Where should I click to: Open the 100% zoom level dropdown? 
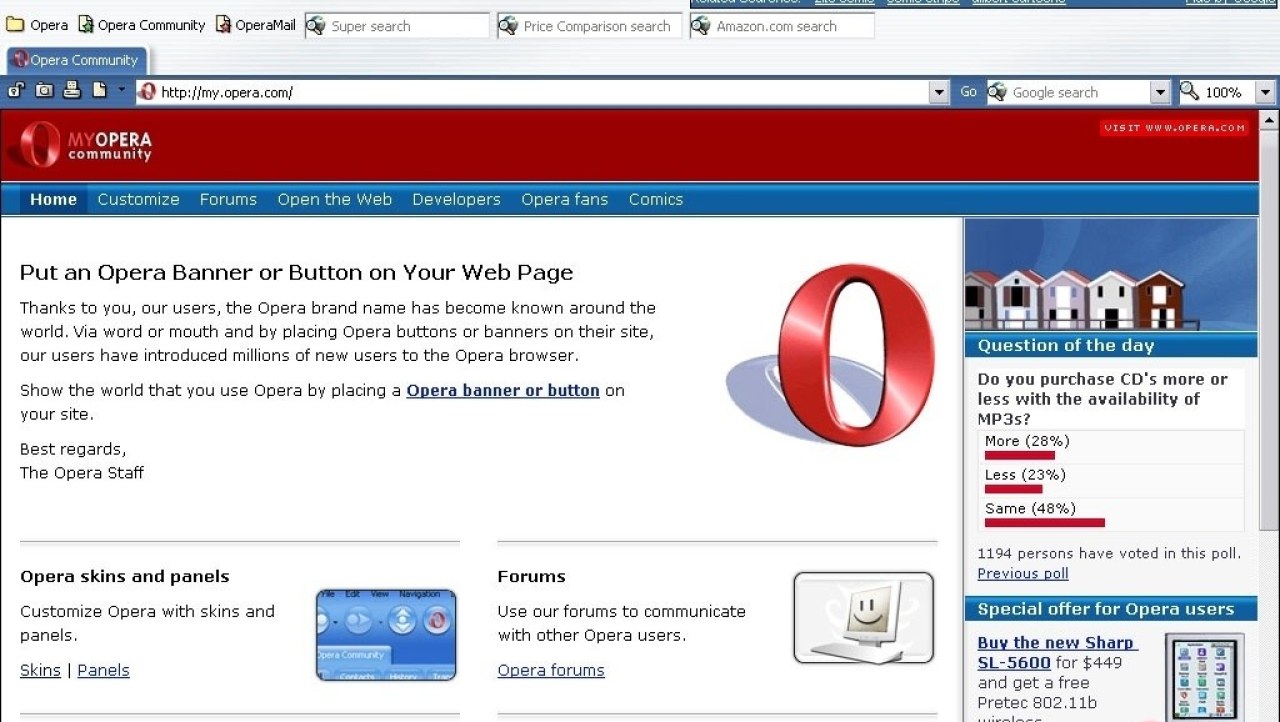coord(1265,92)
